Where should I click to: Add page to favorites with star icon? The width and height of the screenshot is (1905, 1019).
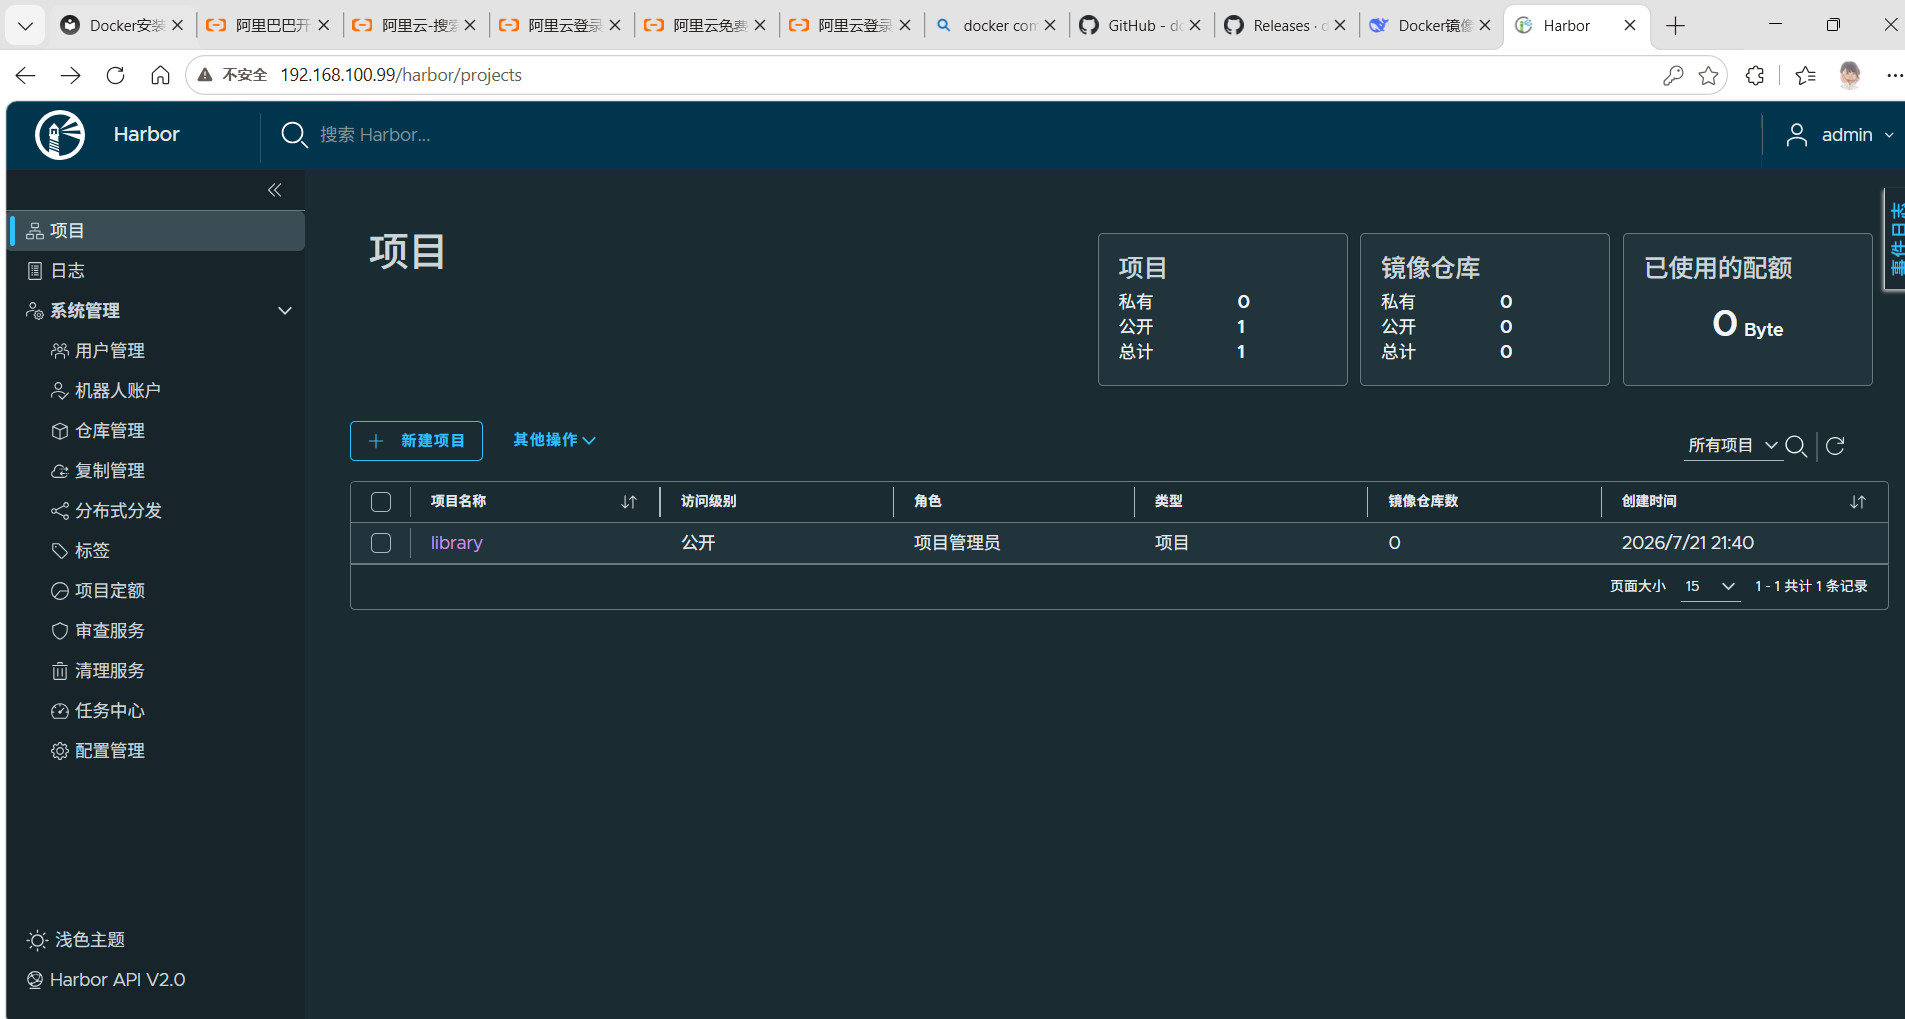(x=1709, y=75)
